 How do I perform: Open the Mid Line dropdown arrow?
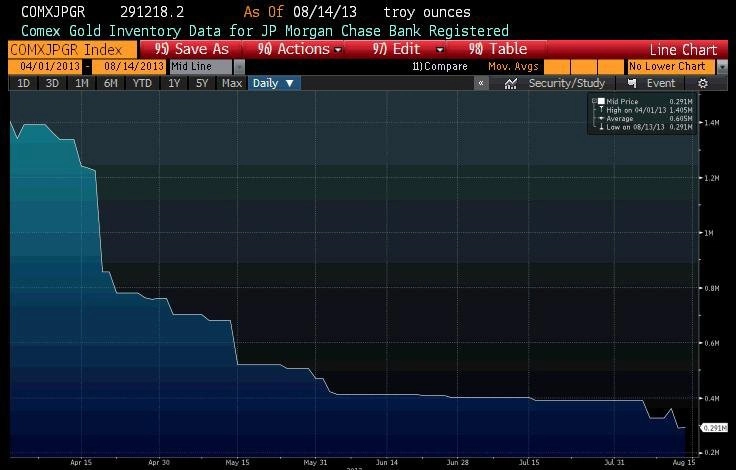pyautogui.click(x=239, y=67)
